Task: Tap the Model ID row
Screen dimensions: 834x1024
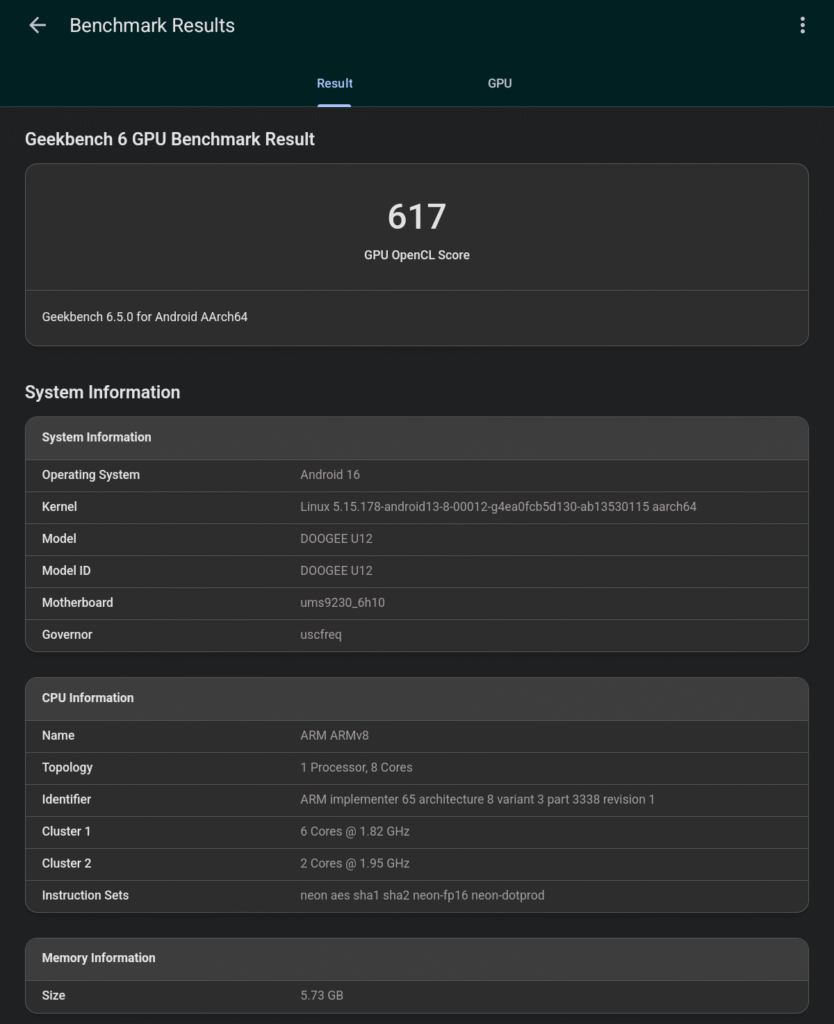Action: (416, 571)
